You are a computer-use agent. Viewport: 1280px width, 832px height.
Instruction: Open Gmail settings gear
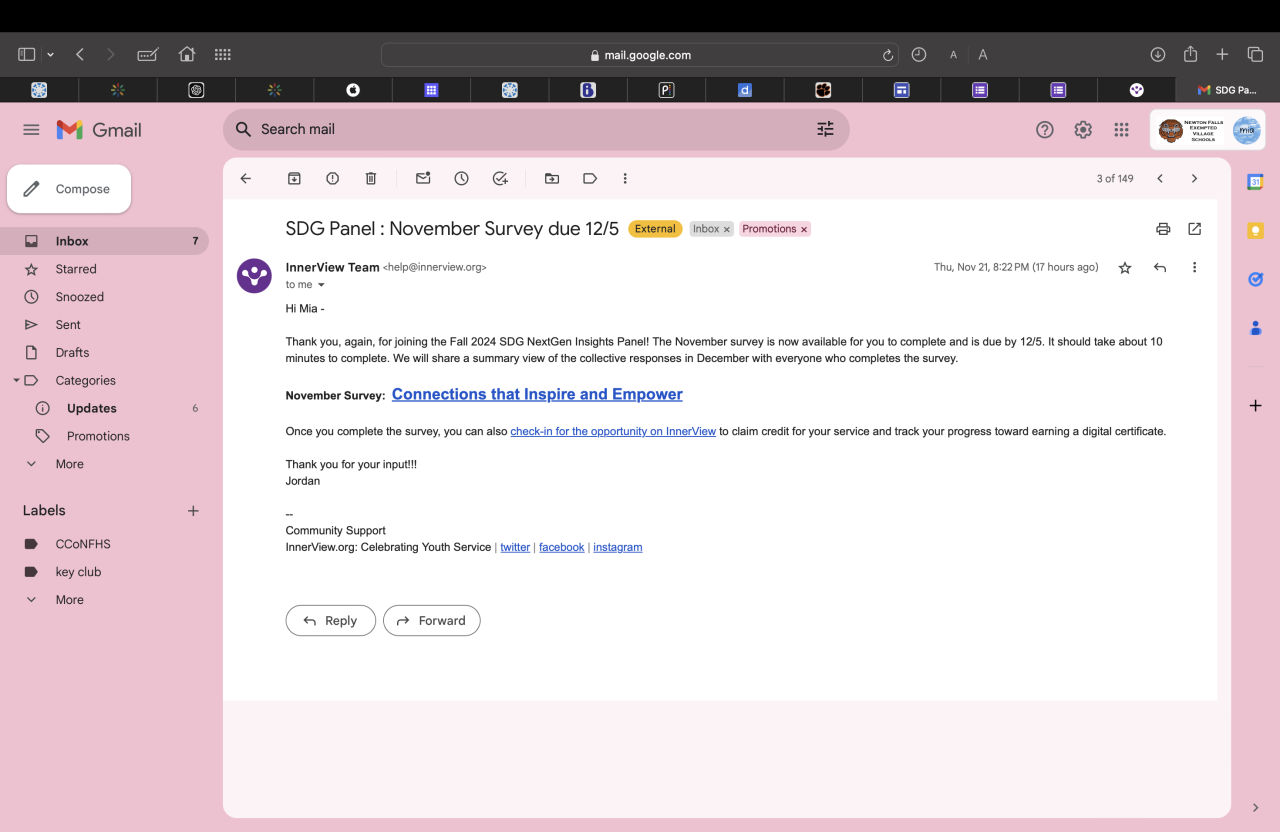click(x=1083, y=130)
